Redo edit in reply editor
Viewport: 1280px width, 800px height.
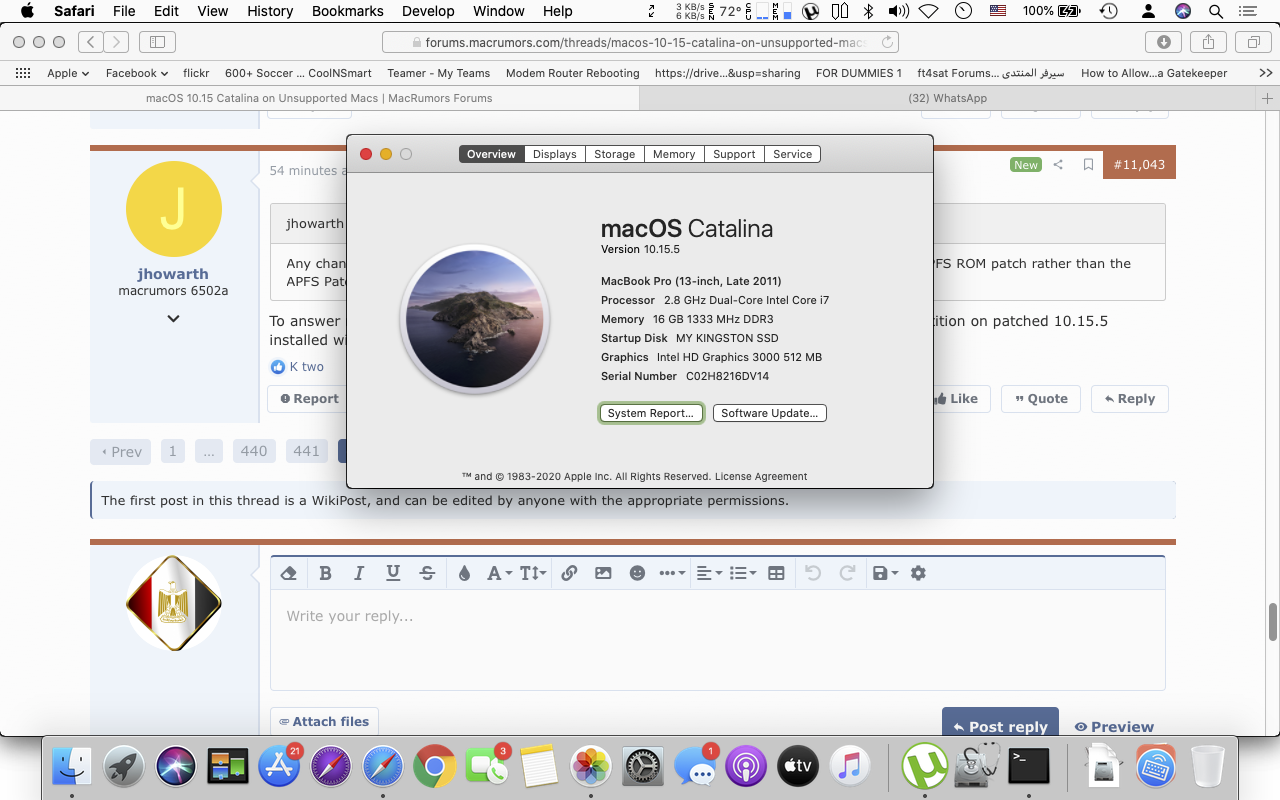(x=847, y=573)
